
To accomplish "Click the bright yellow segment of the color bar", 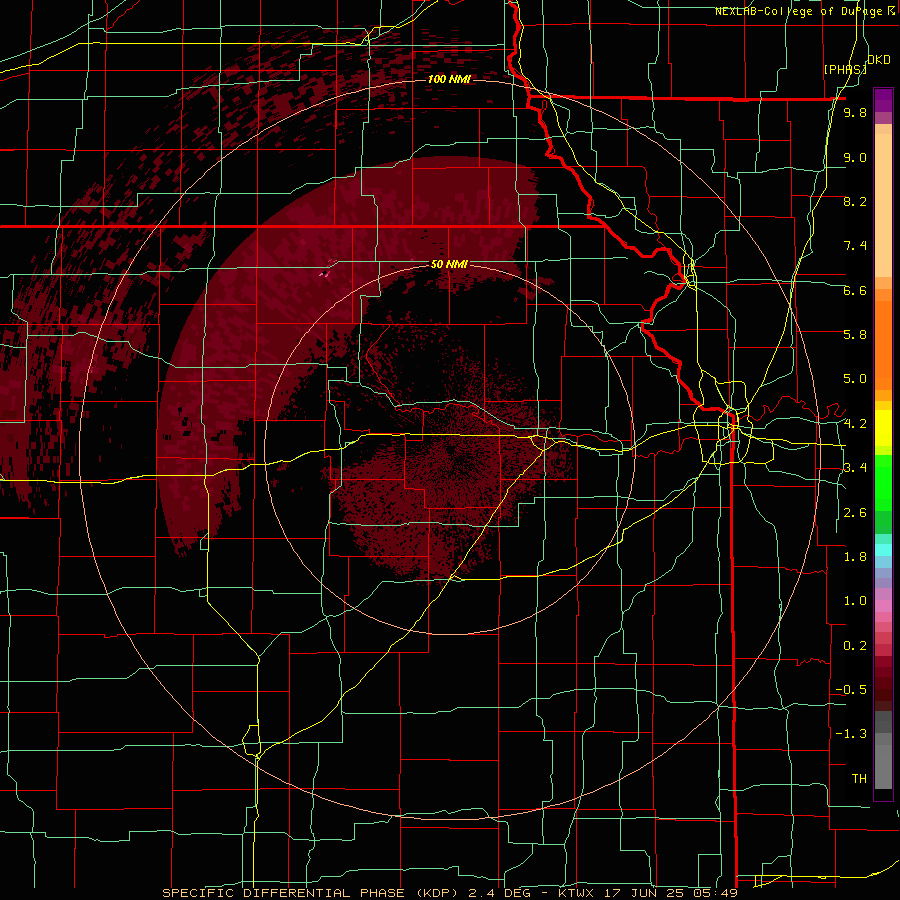I will [883, 428].
